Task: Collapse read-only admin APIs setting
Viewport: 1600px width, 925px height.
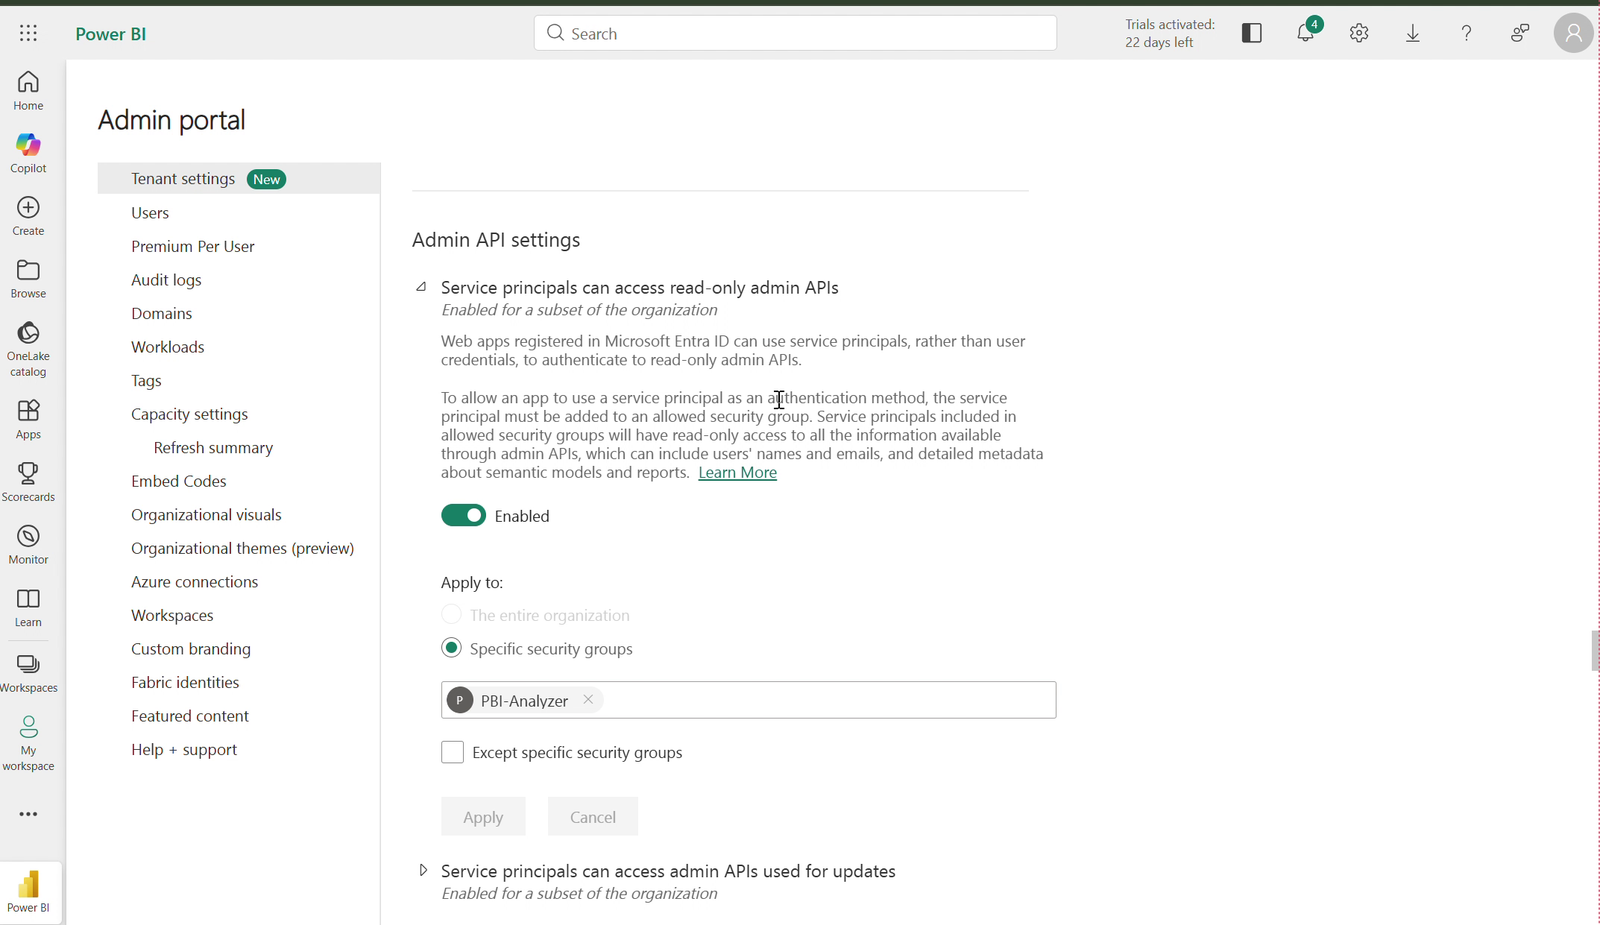Action: pyautogui.click(x=422, y=287)
